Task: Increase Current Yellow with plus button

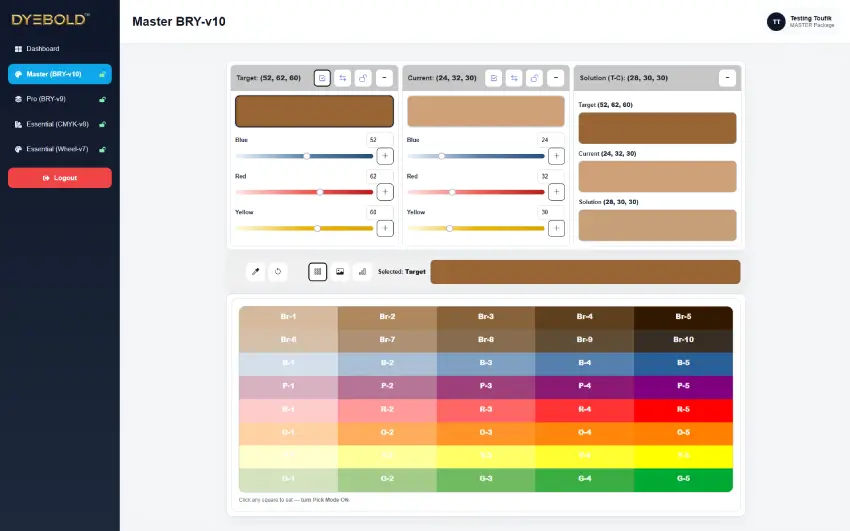Action: point(556,228)
